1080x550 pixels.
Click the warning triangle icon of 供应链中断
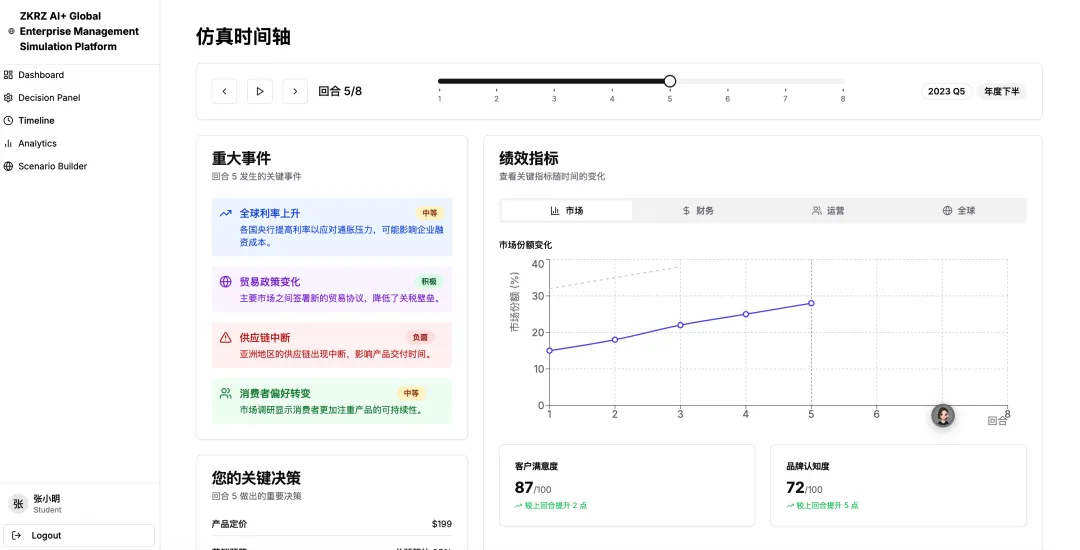coord(225,337)
